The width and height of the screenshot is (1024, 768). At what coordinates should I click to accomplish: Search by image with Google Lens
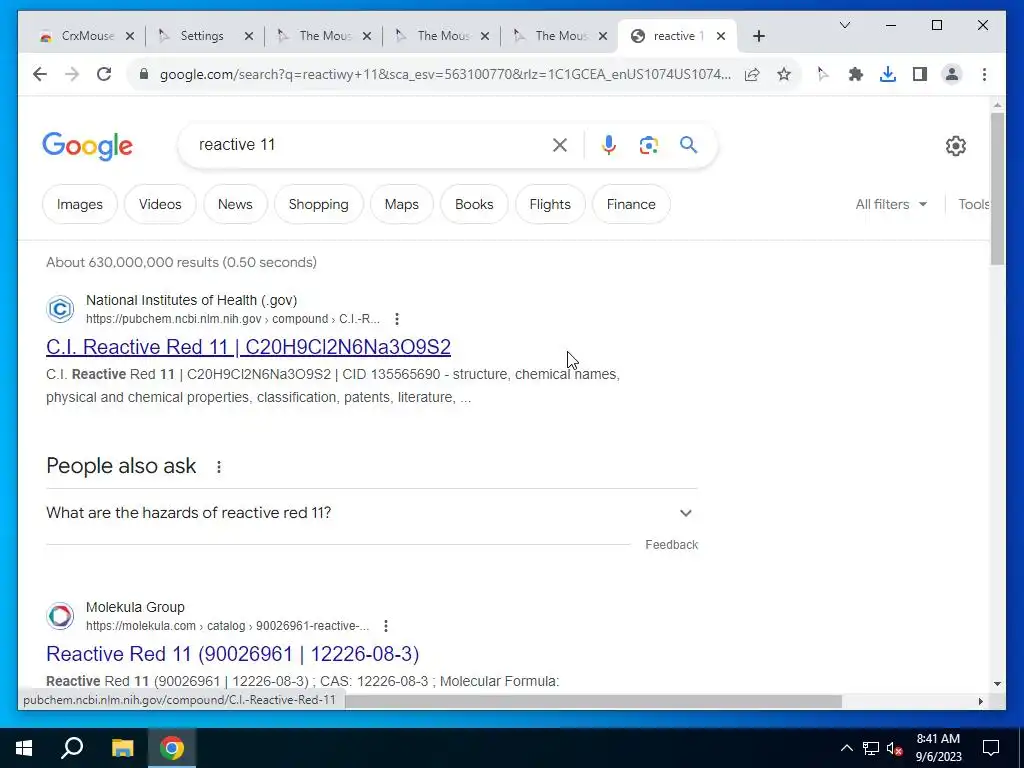(648, 145)
